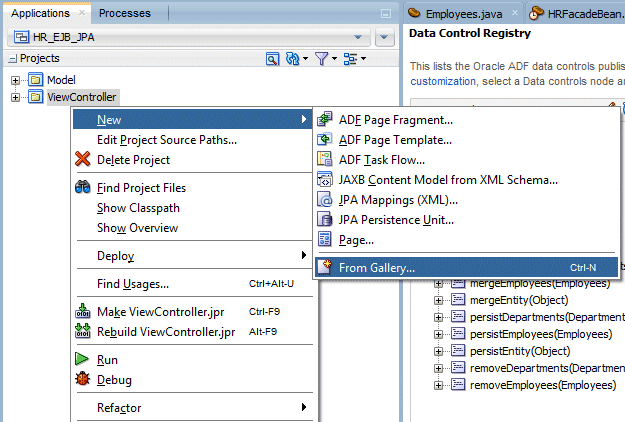Choose Find Usages menu entry
This screenshot has width=625, height=422.
click(193, 283)
